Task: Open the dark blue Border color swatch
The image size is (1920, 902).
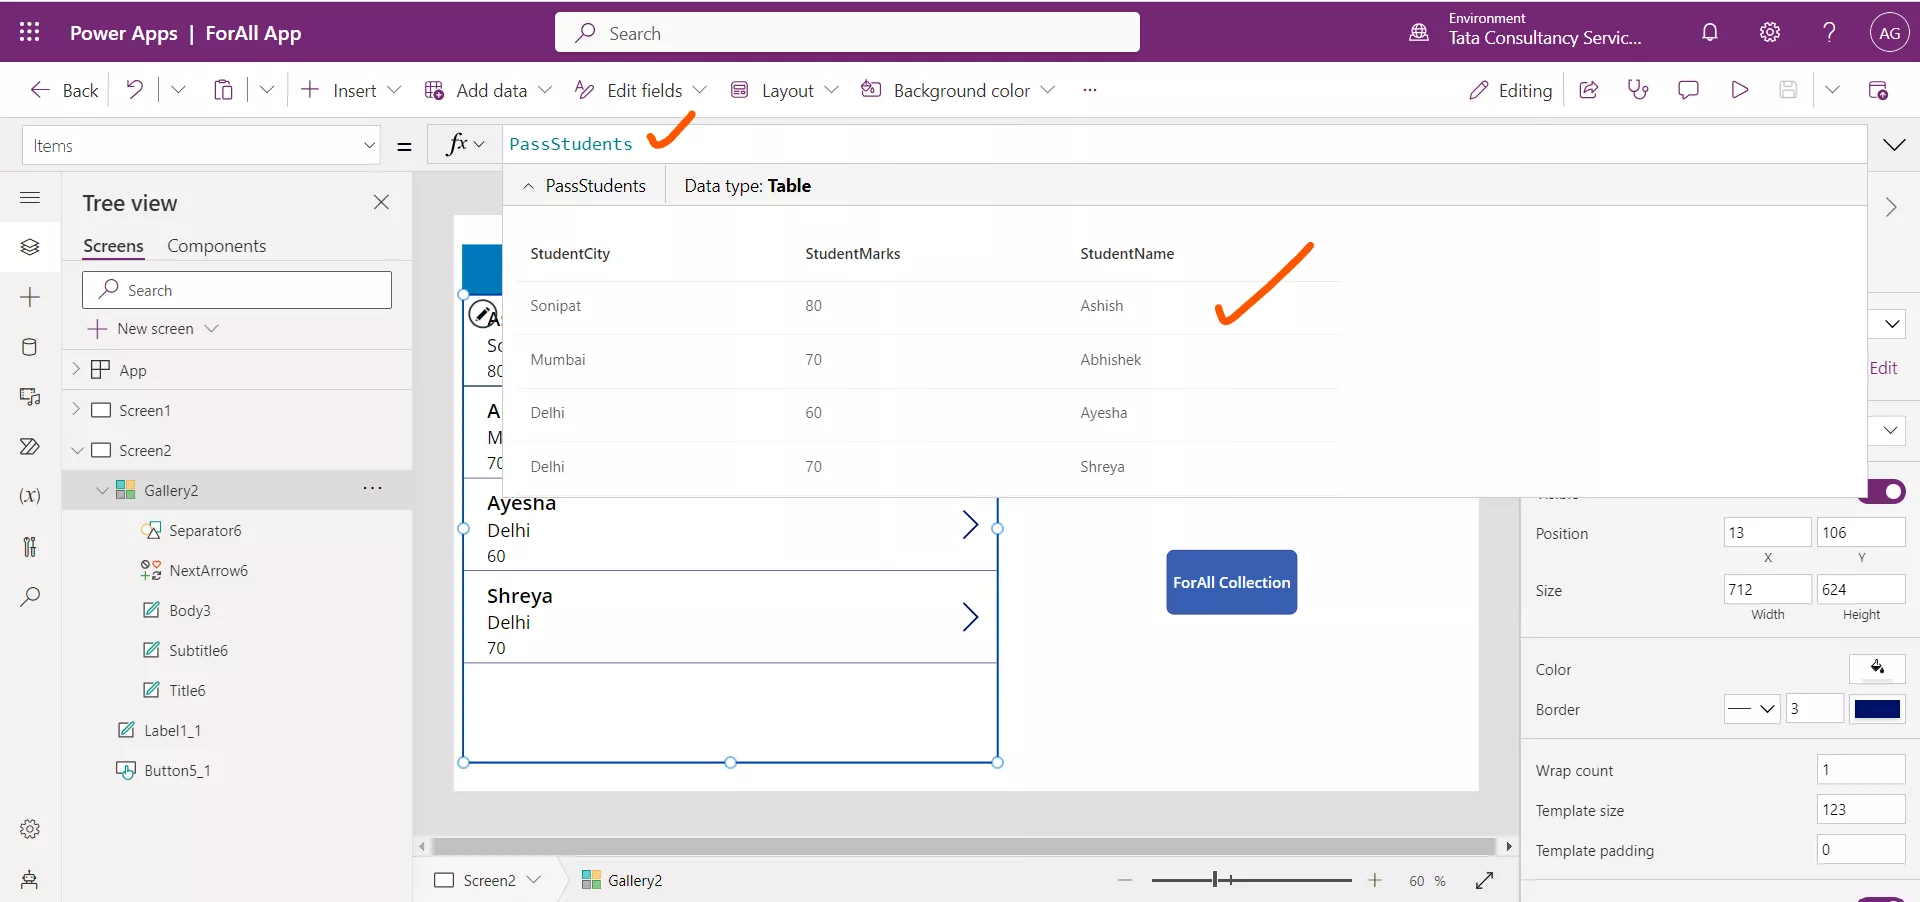Action: (x=1877, y=709)
